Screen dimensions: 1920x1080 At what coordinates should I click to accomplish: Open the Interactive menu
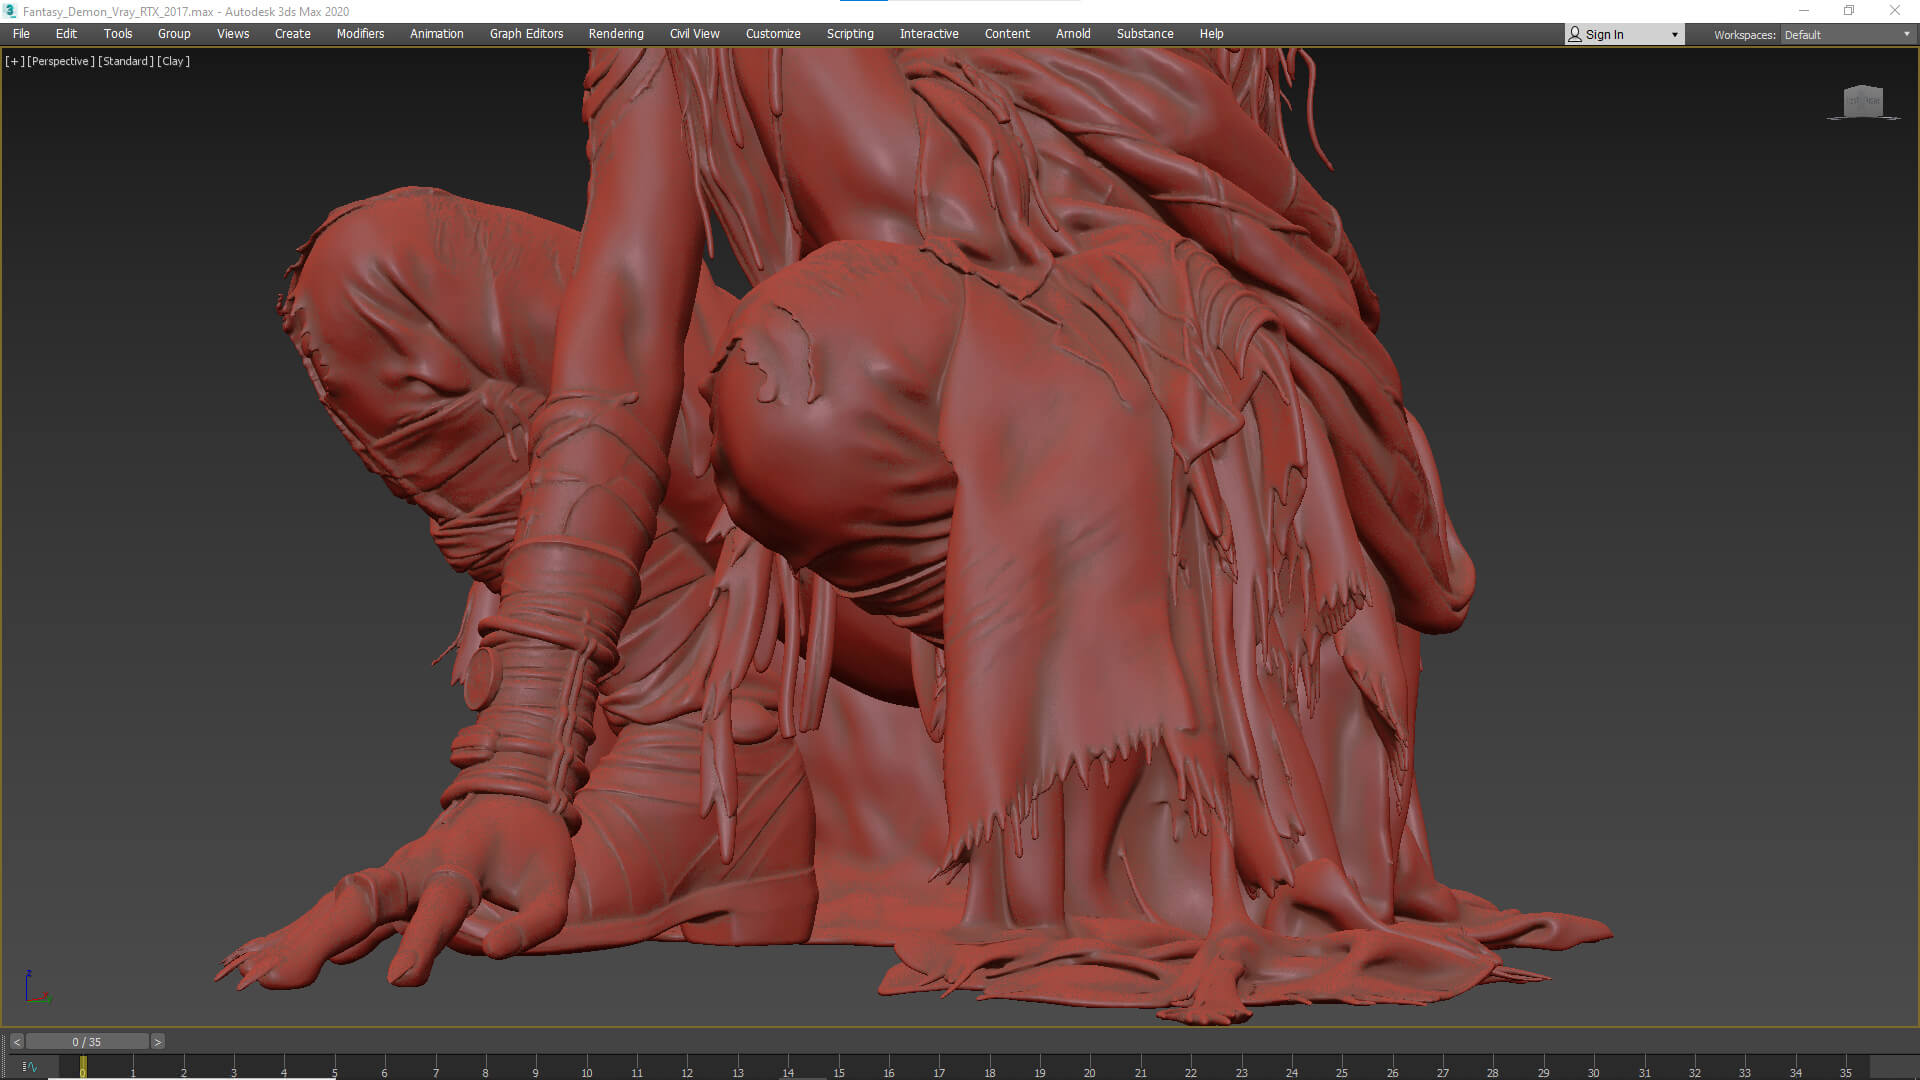(x=929, y=33)
